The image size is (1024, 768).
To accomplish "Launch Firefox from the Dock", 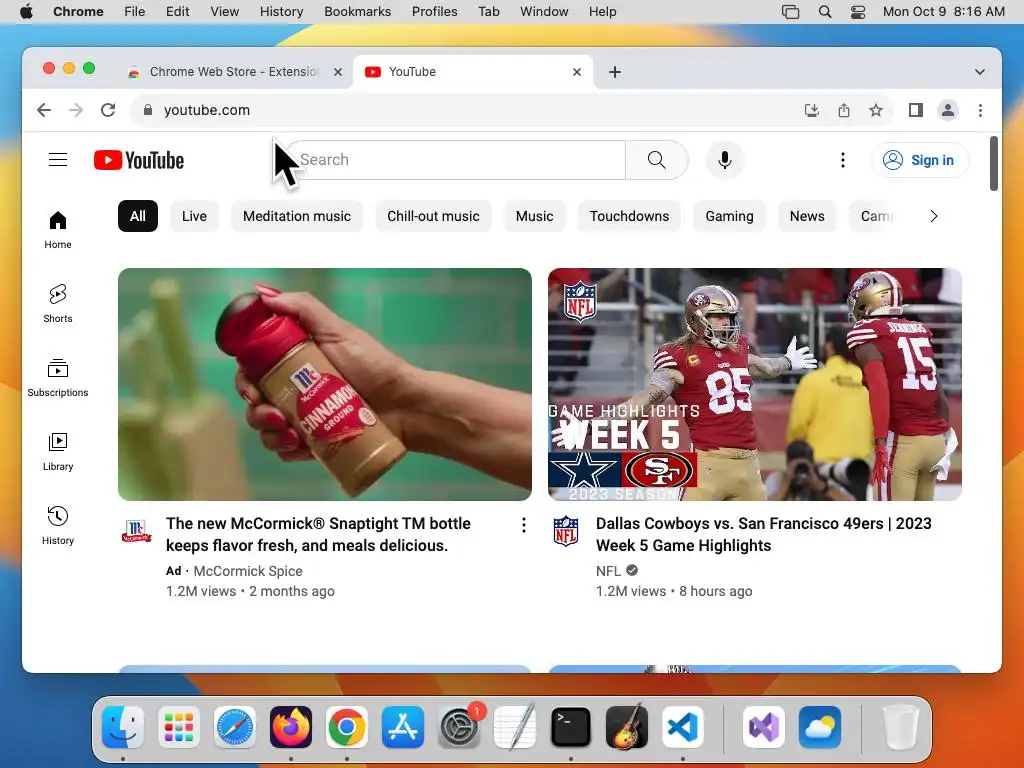I will point(291,727).
